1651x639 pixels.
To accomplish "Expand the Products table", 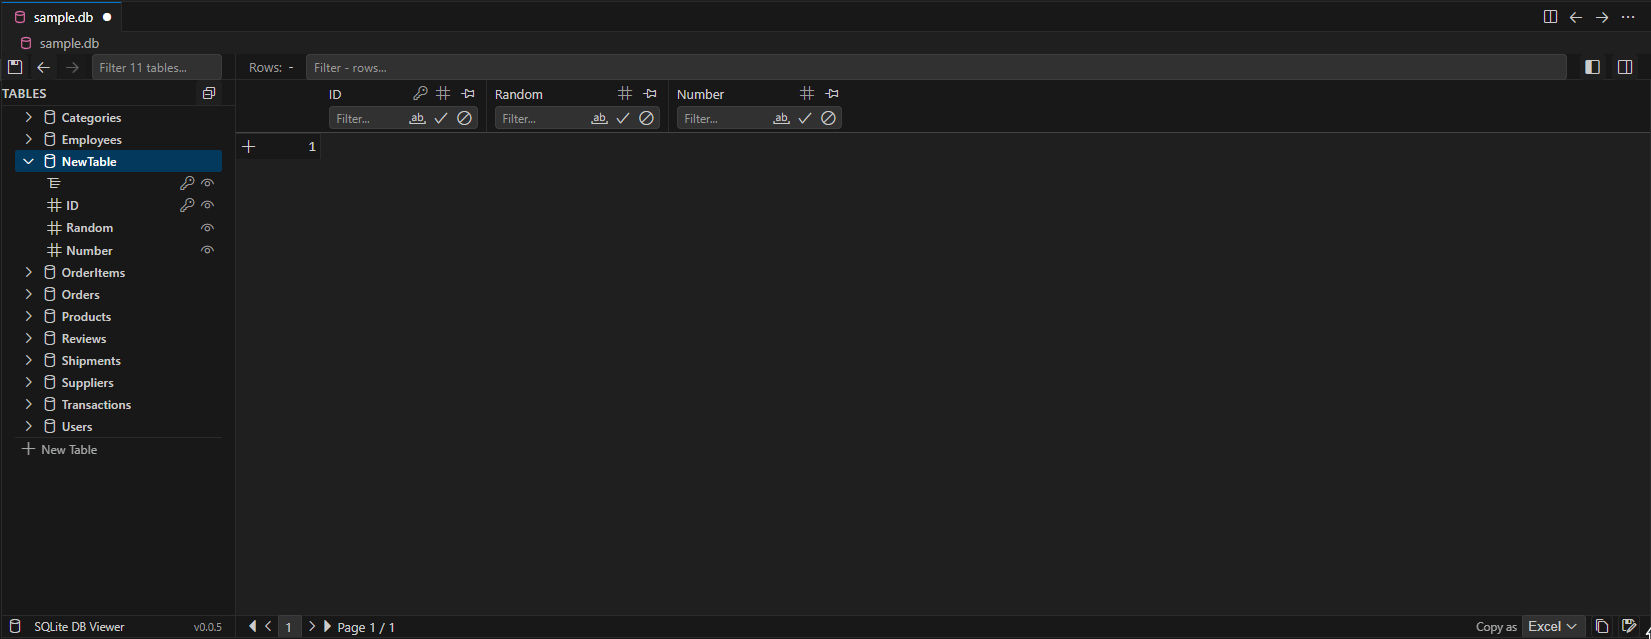I will coord(28,316).
